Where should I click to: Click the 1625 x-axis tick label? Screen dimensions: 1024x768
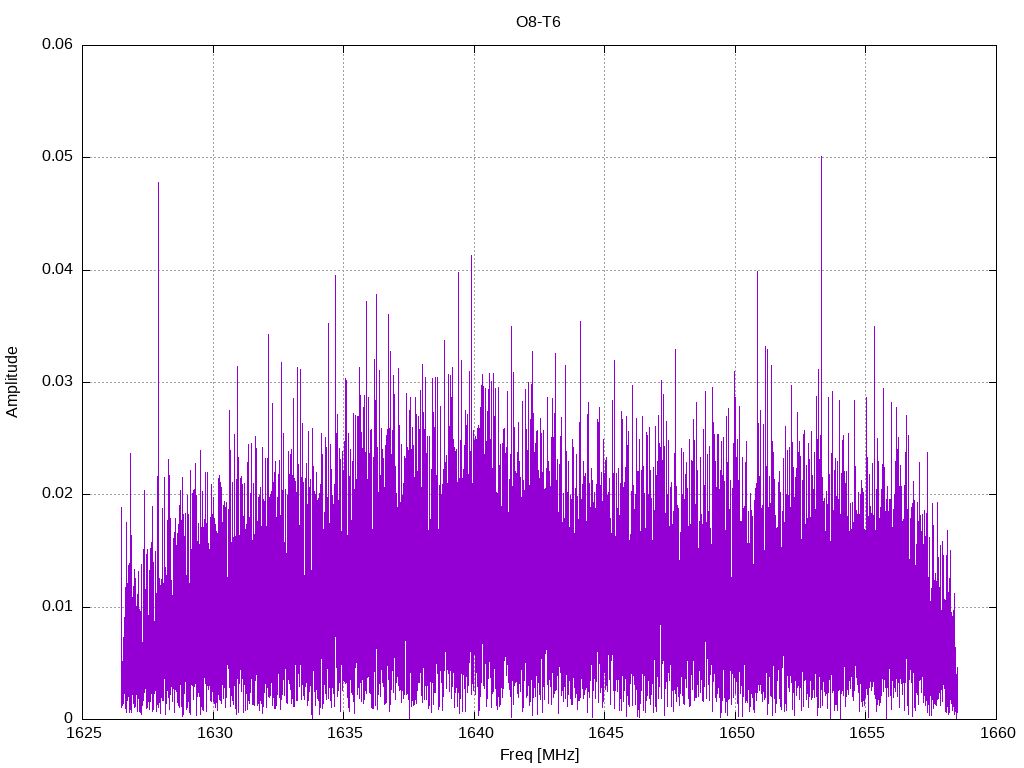coord(84,733)
